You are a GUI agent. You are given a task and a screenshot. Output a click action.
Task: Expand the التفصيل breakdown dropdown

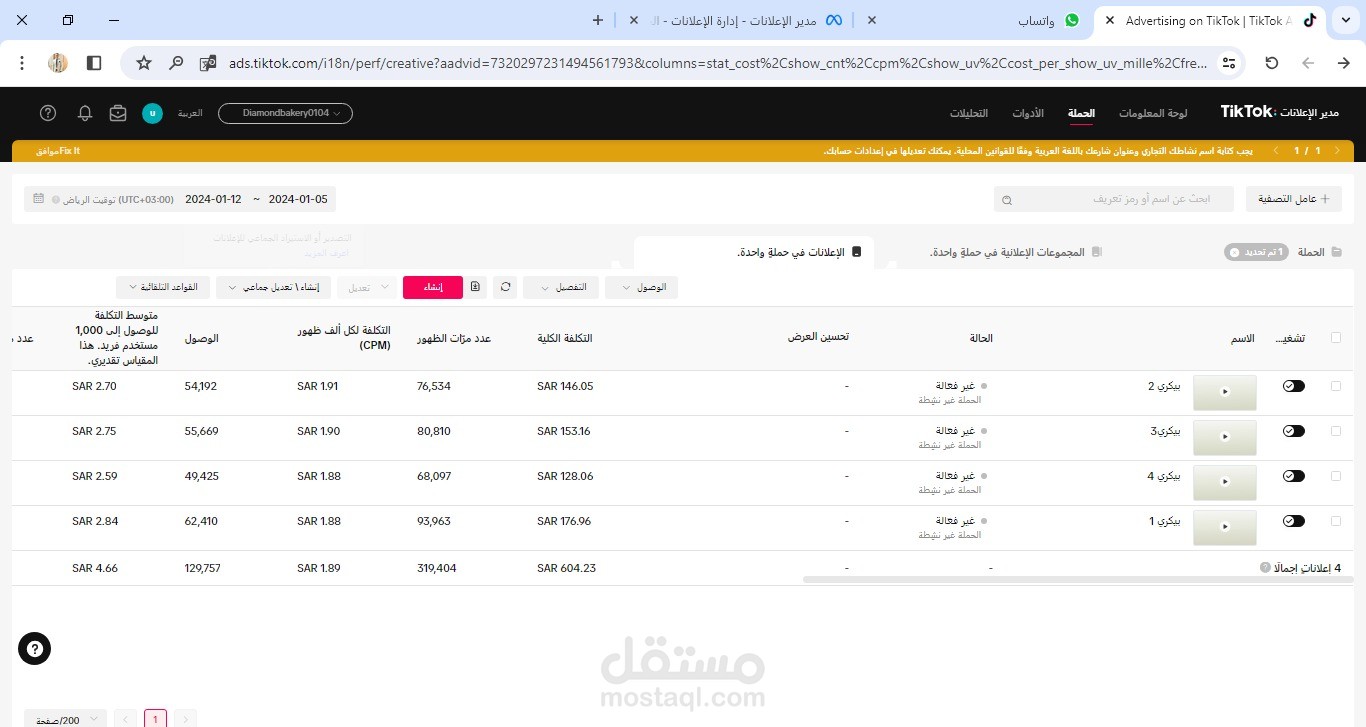(x=561, y=287)
